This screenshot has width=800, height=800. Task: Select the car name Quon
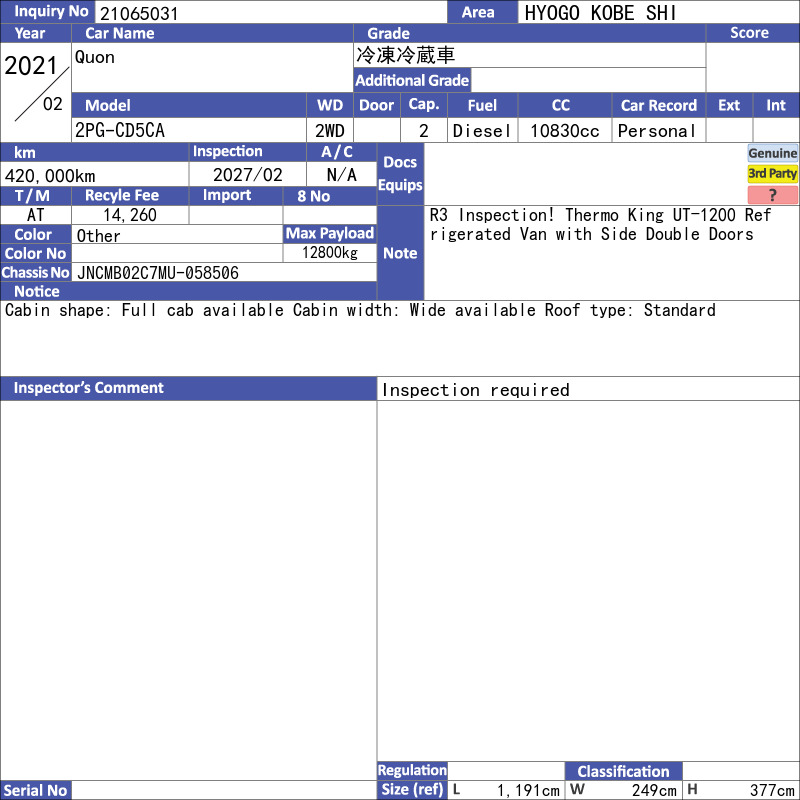click(94, 57)
